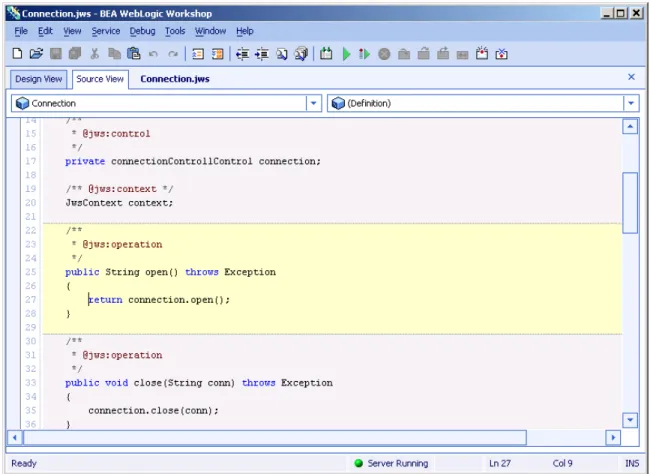
Task: Click the vertical scrollbar thumb
Action: point(630,203)
